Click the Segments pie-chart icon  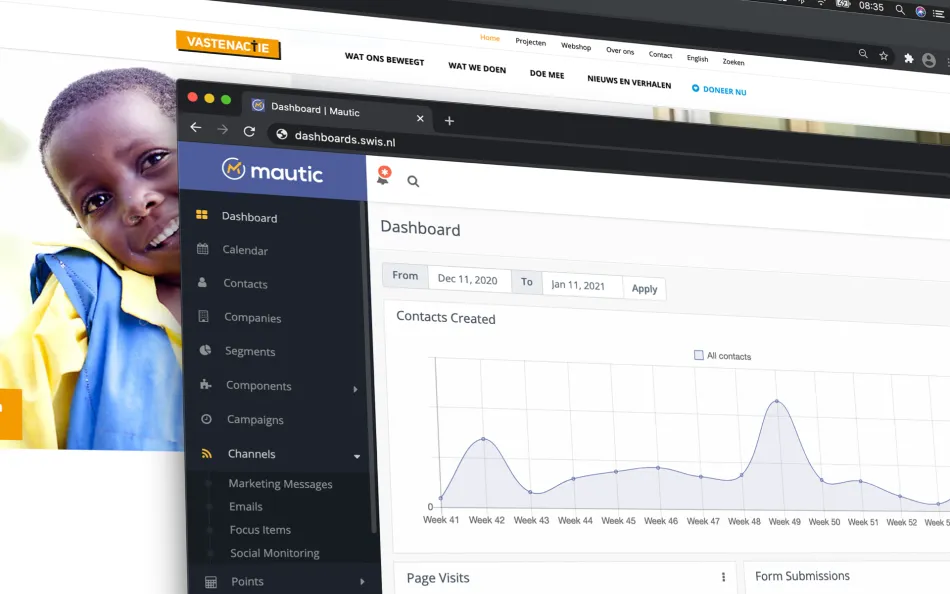204,351
